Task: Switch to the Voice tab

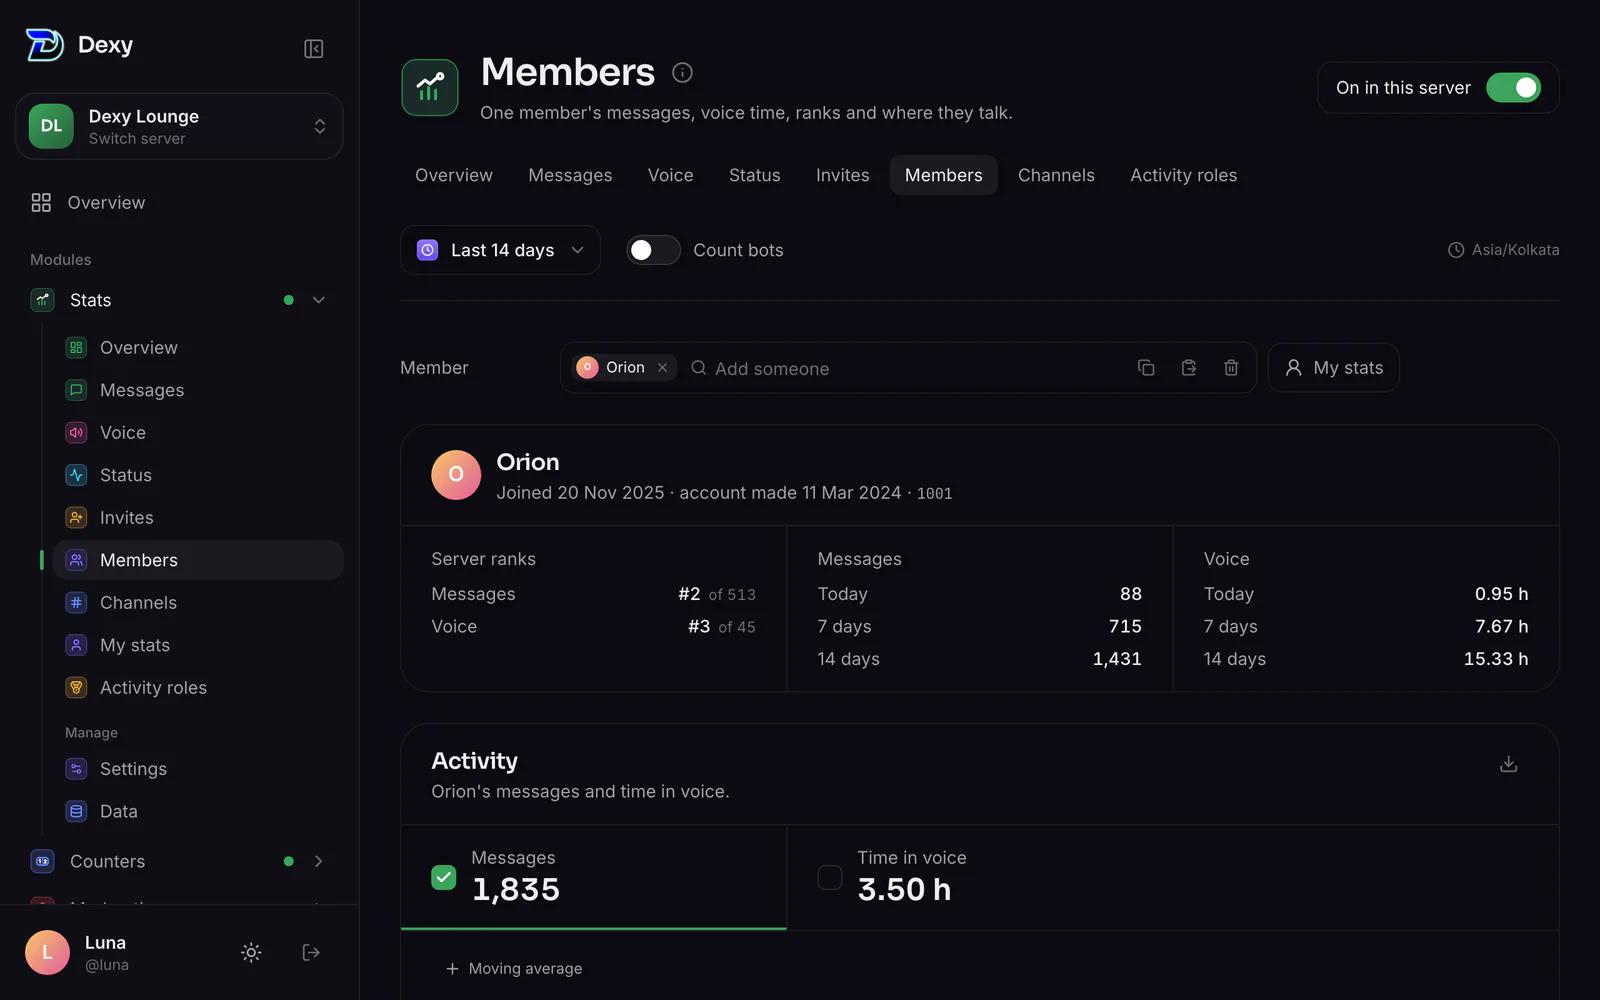Action: click(670, 175)
